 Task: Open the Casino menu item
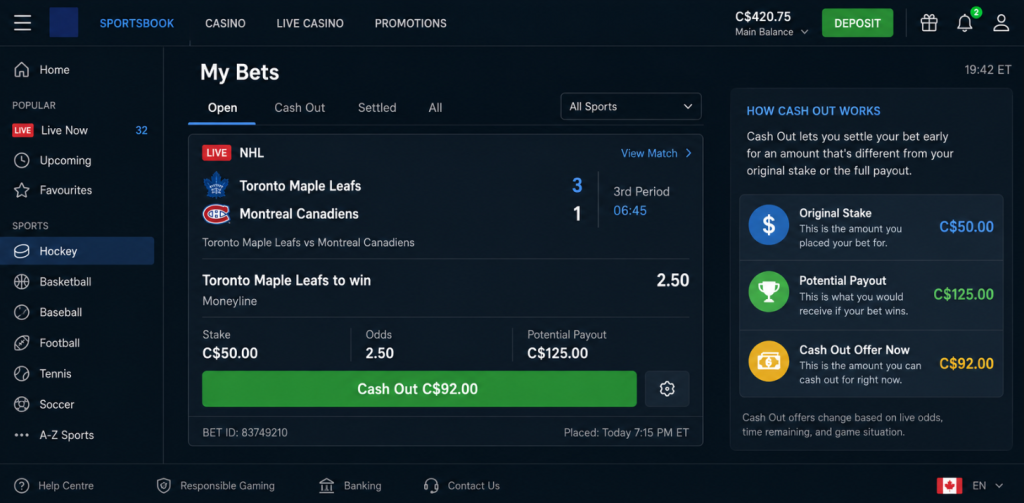tap(225, 24)
